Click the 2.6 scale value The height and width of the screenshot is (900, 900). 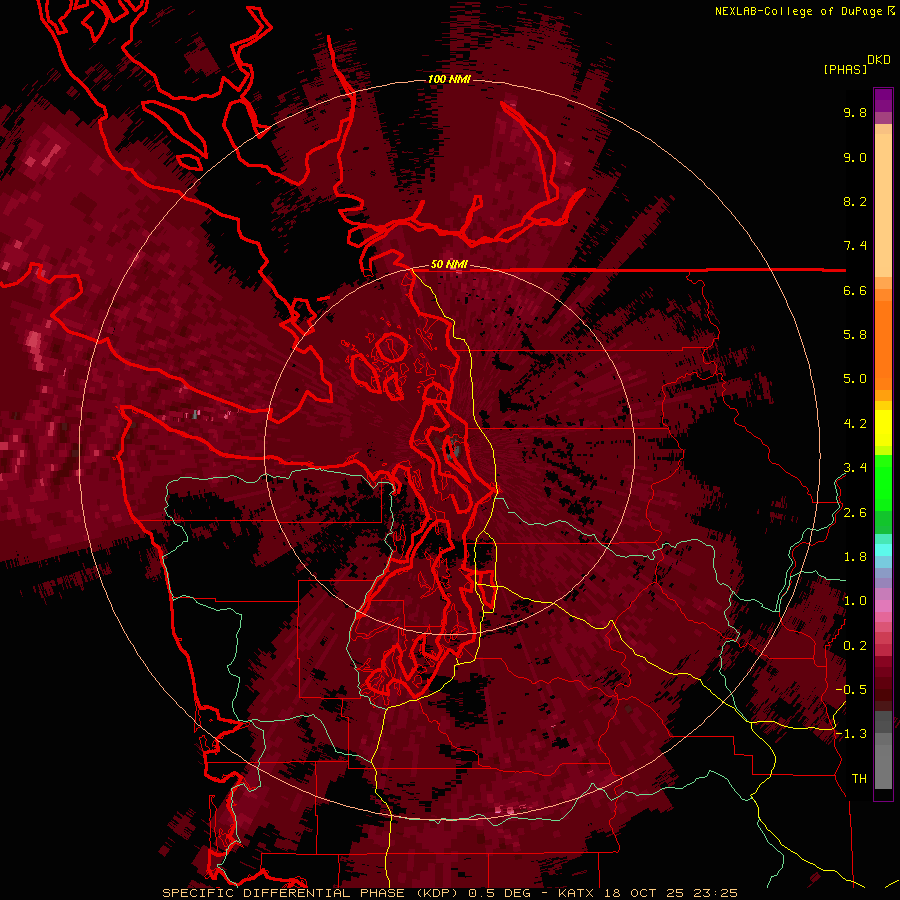coord(855,513)
